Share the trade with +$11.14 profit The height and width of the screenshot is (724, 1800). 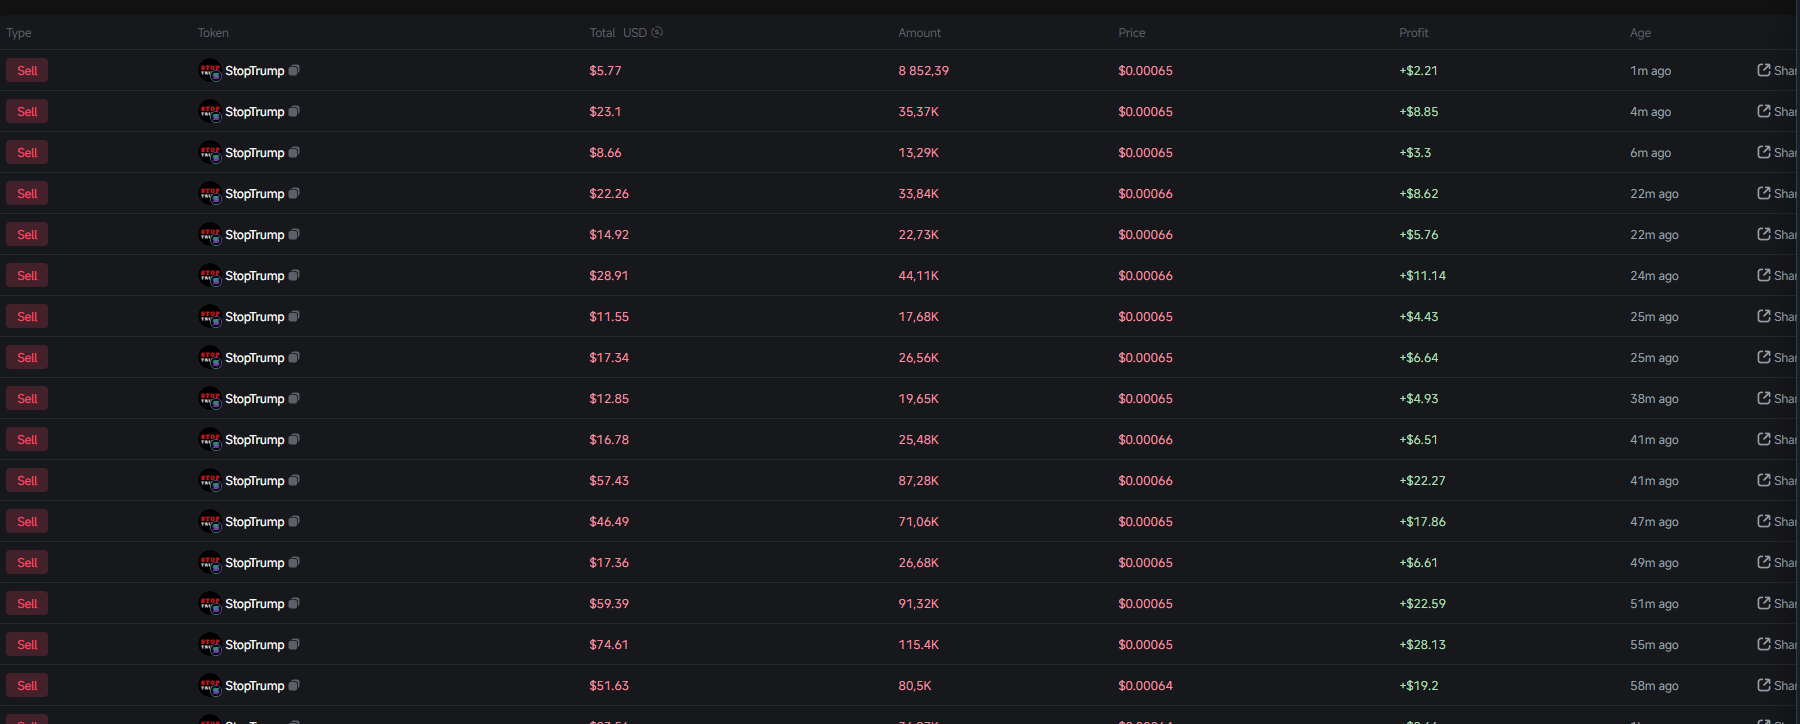point(1764,275)
